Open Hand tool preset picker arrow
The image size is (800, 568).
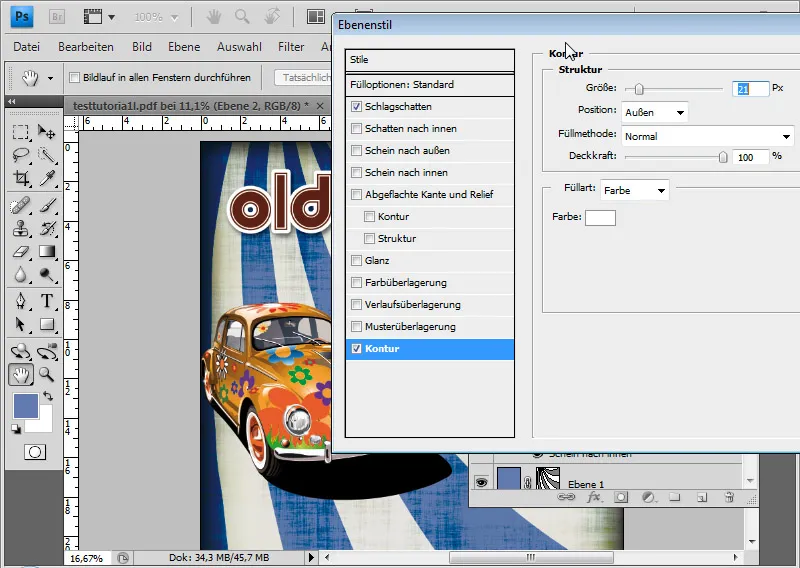point(50,78)
